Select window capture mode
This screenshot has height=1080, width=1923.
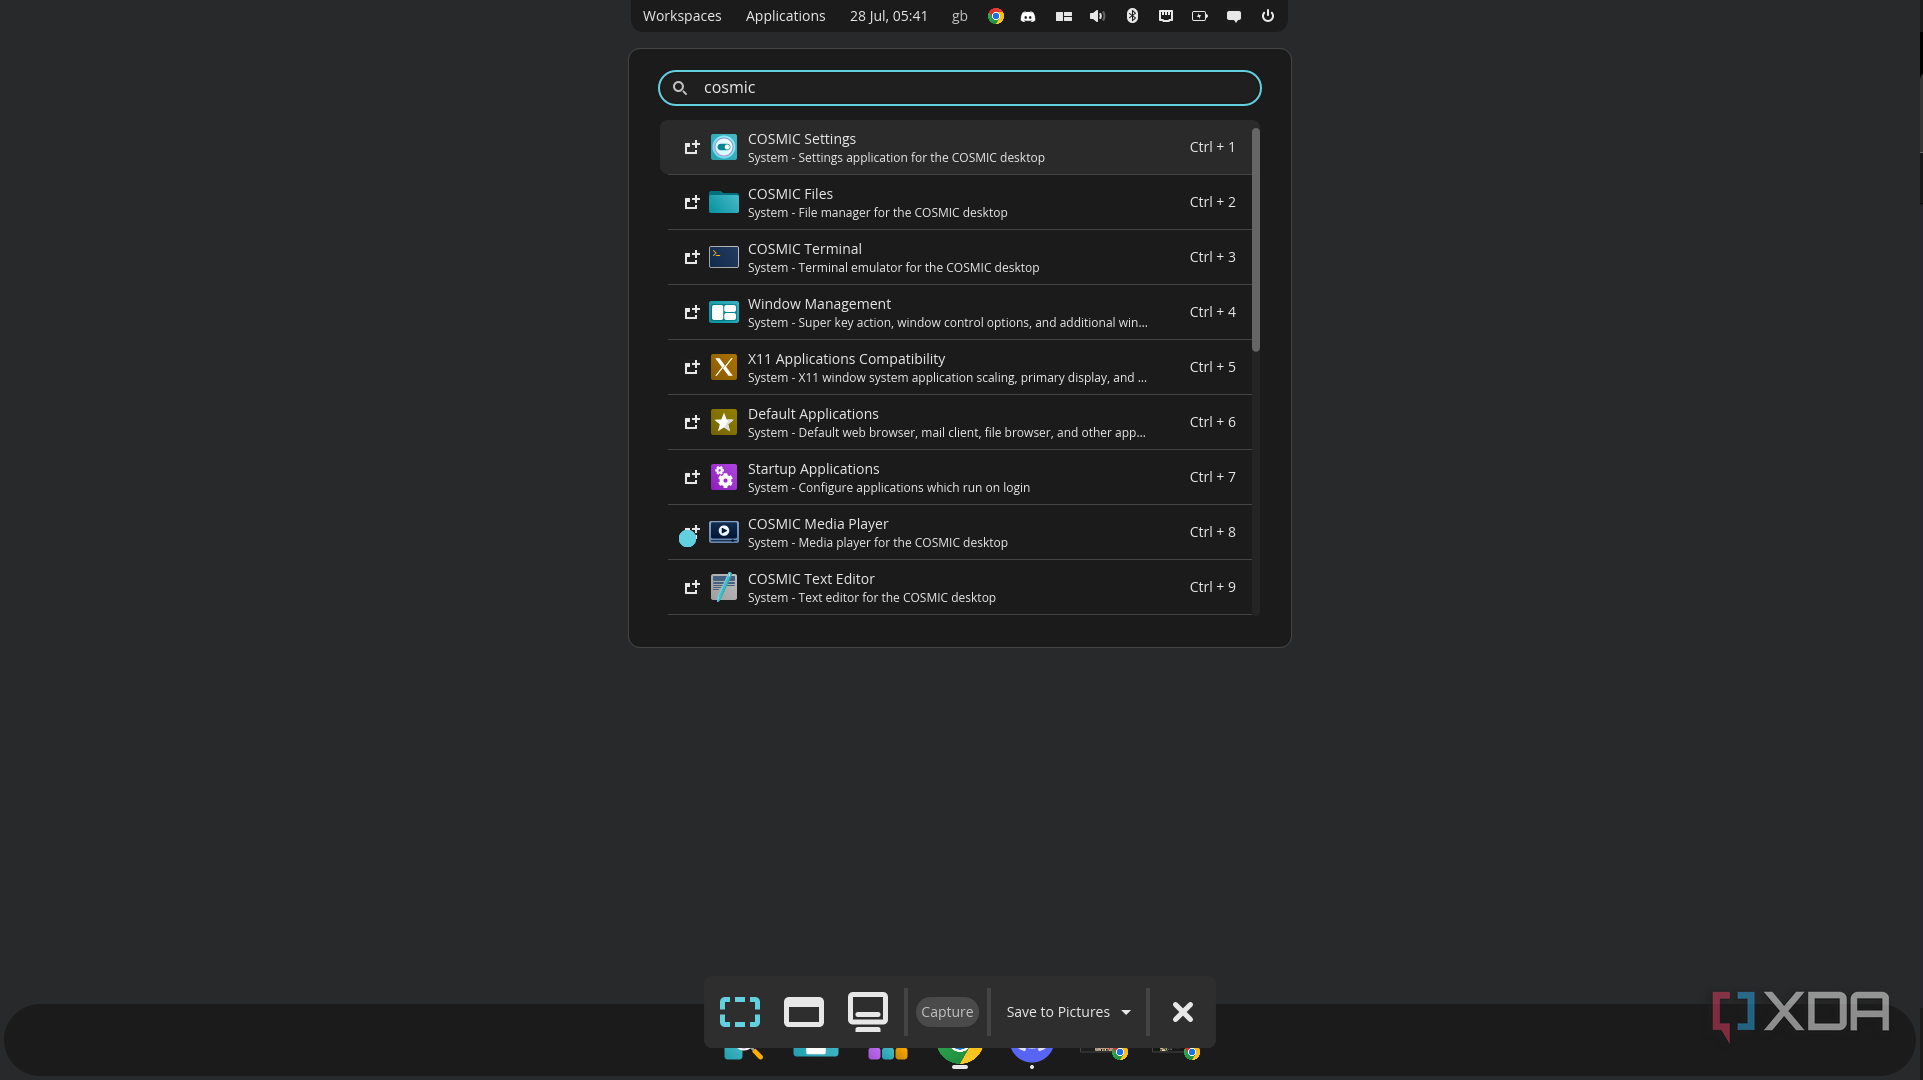coord(804,1012)
